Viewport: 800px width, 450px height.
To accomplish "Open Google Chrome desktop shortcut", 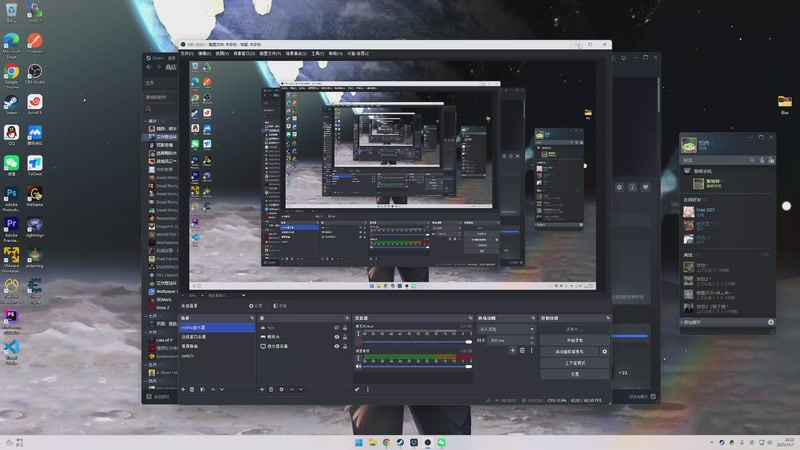I will [11, 76].
